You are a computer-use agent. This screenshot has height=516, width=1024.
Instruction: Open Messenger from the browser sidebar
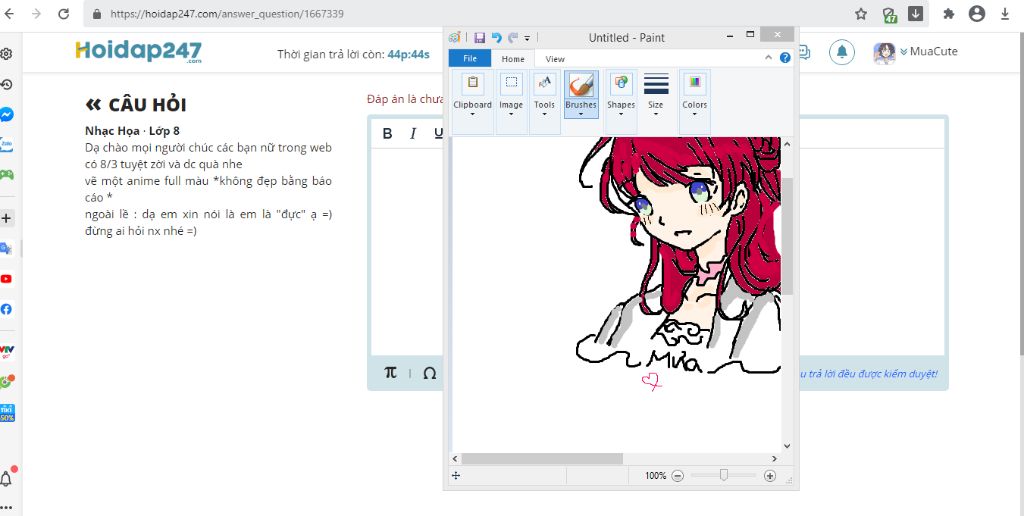pos(7,114)
